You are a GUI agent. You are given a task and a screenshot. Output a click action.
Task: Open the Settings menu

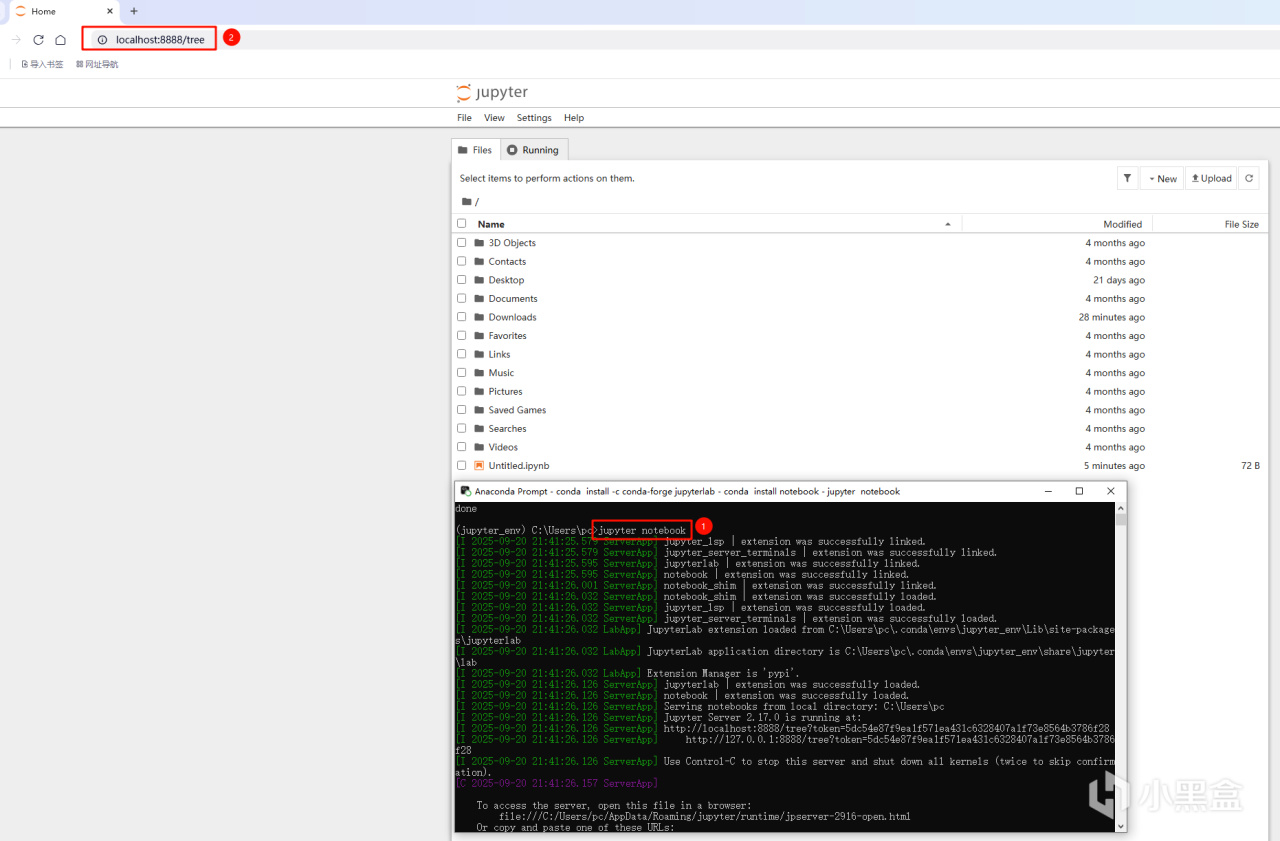coord(534,118)
